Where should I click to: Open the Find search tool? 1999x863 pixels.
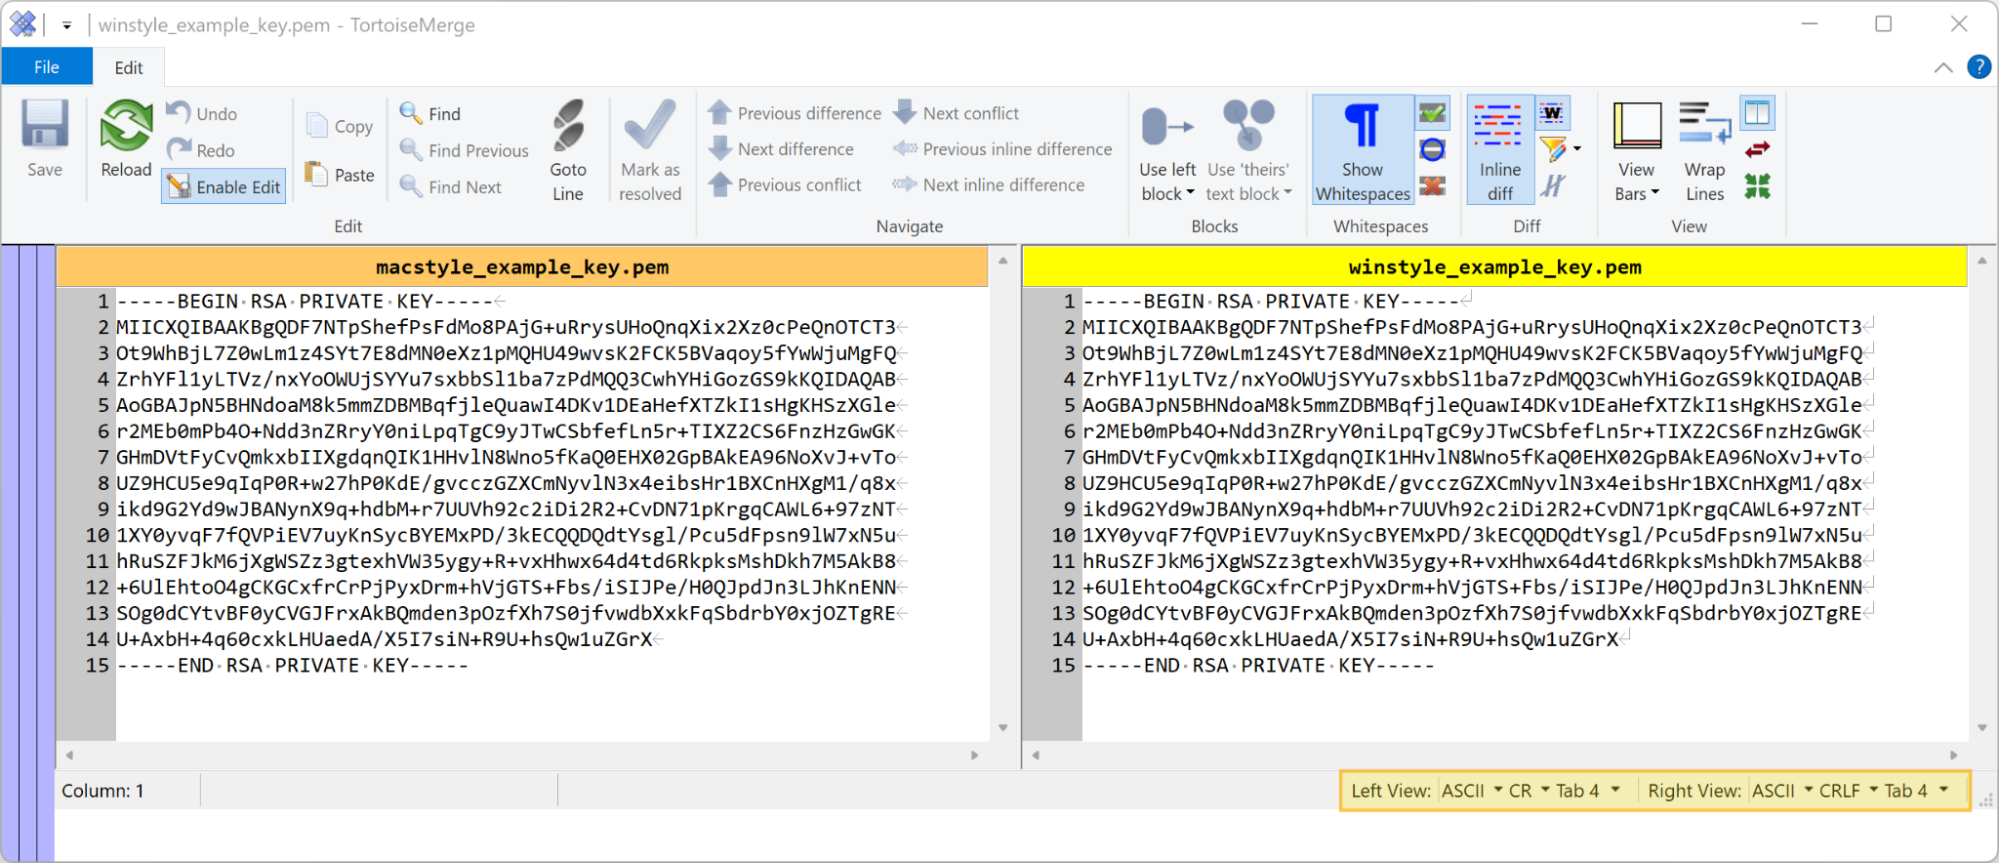click(430, 113)
